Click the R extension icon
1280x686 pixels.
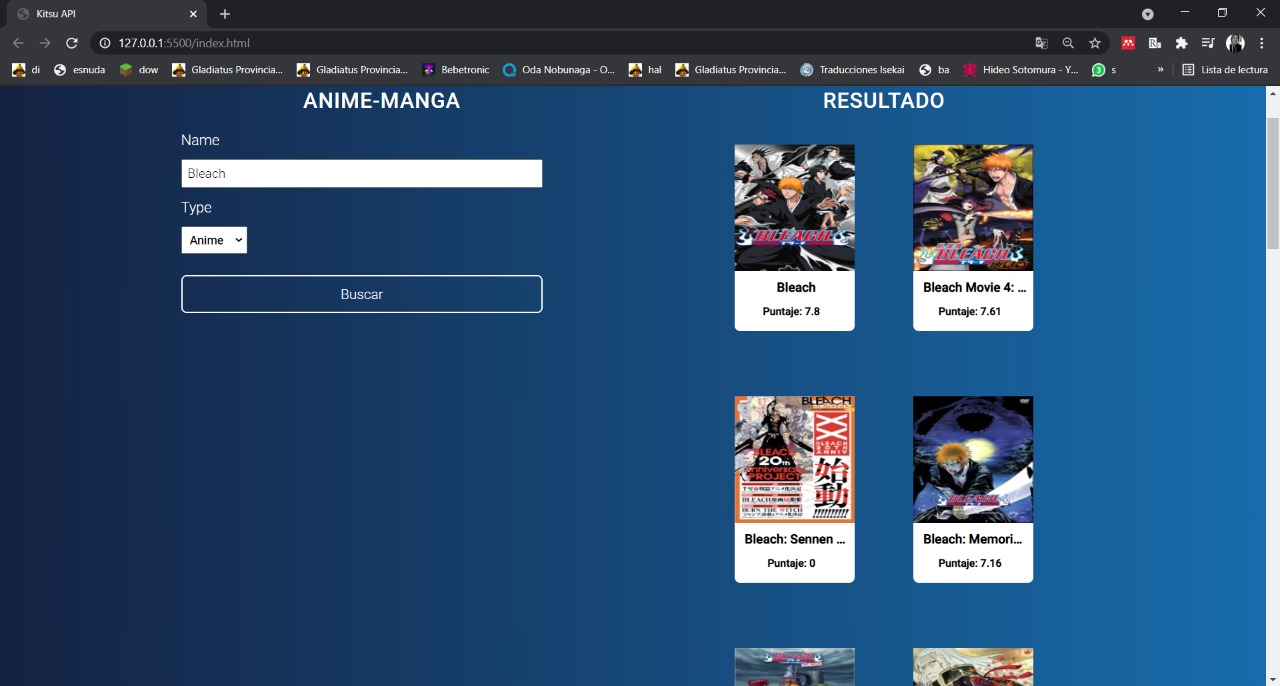[1155, 43]
